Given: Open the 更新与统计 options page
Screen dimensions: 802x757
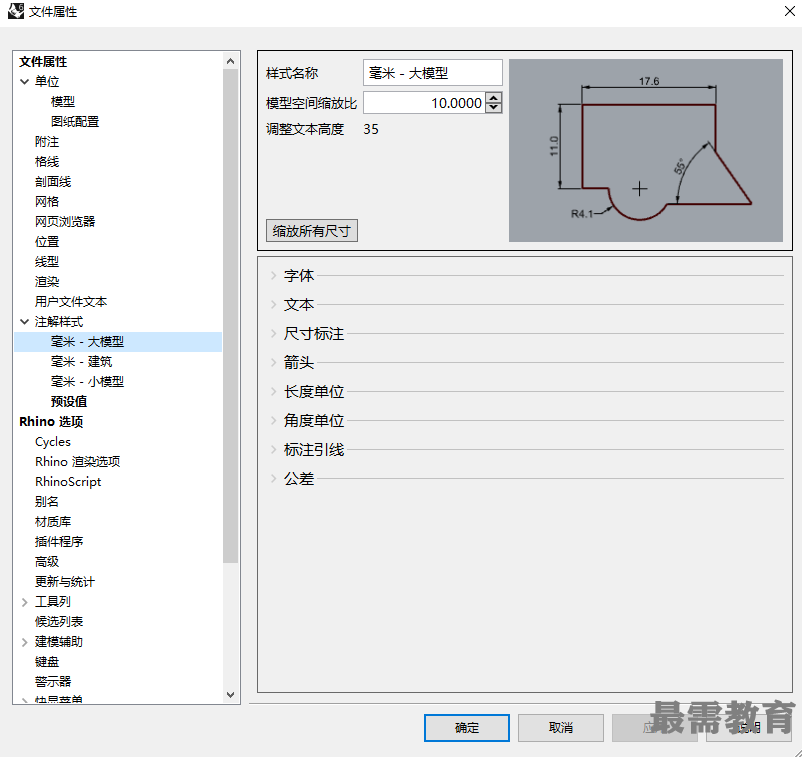Looking at the screenshot, I should click(65, 582).
